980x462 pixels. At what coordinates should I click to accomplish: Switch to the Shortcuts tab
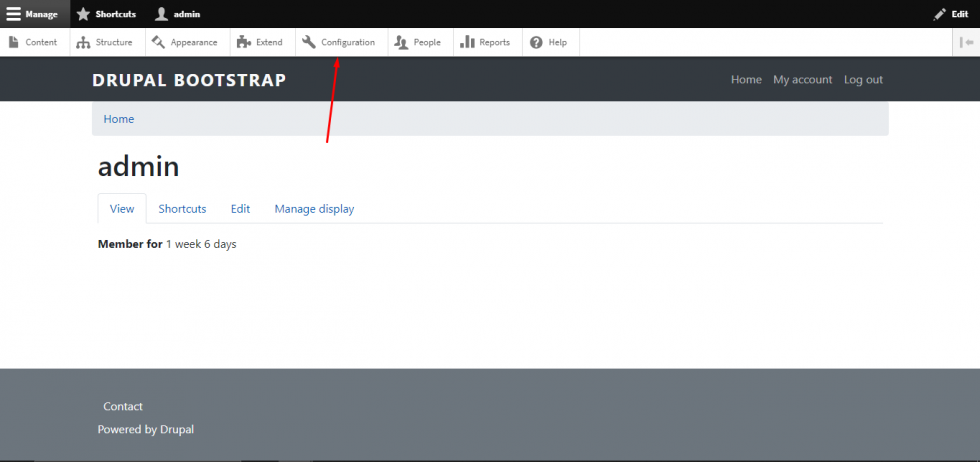pos(182,209)
